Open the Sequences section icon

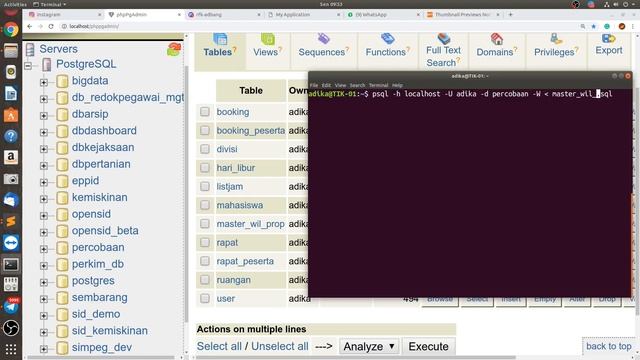click(324, 39)
